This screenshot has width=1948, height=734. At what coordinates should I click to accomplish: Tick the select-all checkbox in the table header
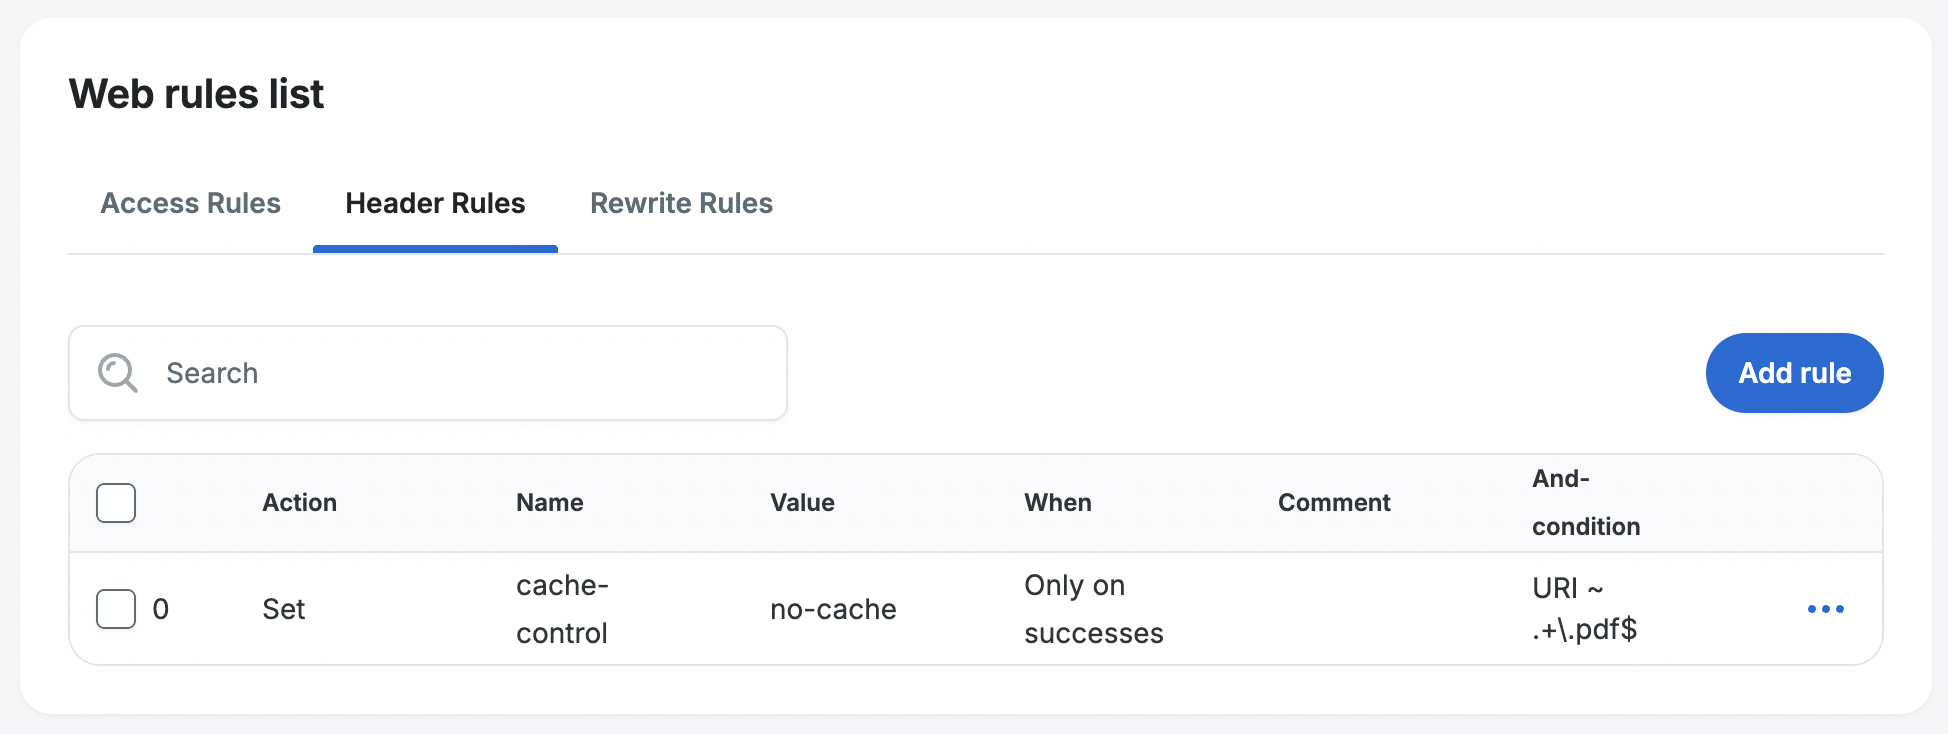coord(116,503)
